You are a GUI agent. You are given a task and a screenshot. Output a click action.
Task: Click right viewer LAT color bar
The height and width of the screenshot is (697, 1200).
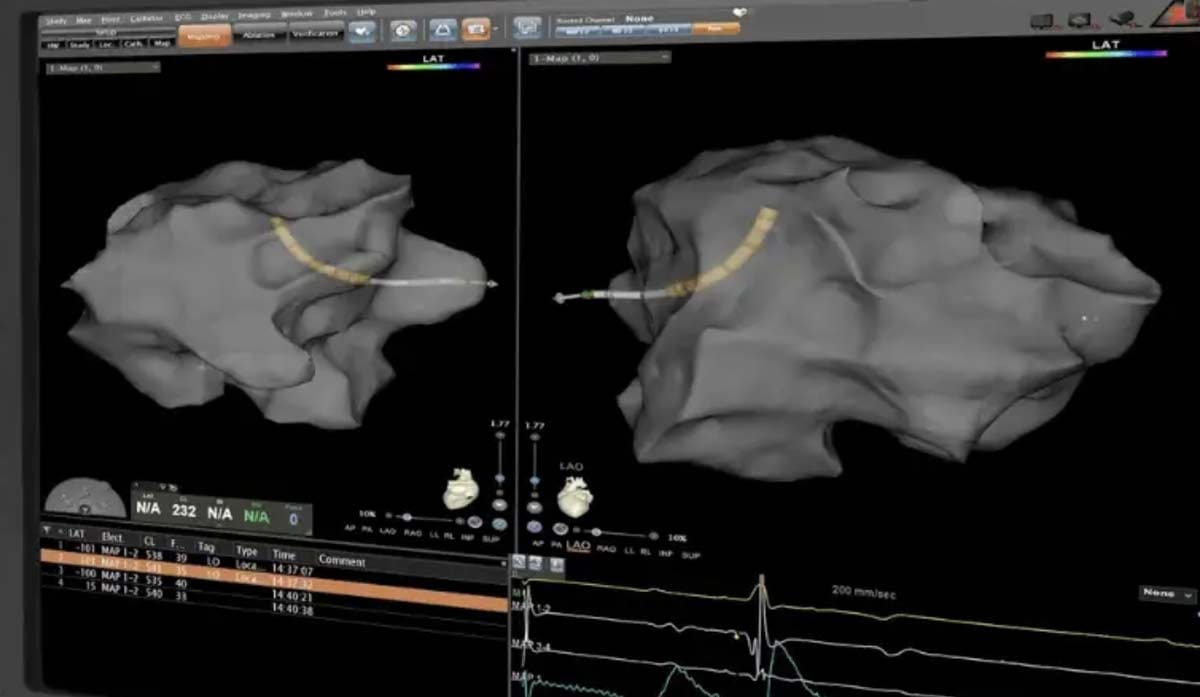coord(1105,54)
